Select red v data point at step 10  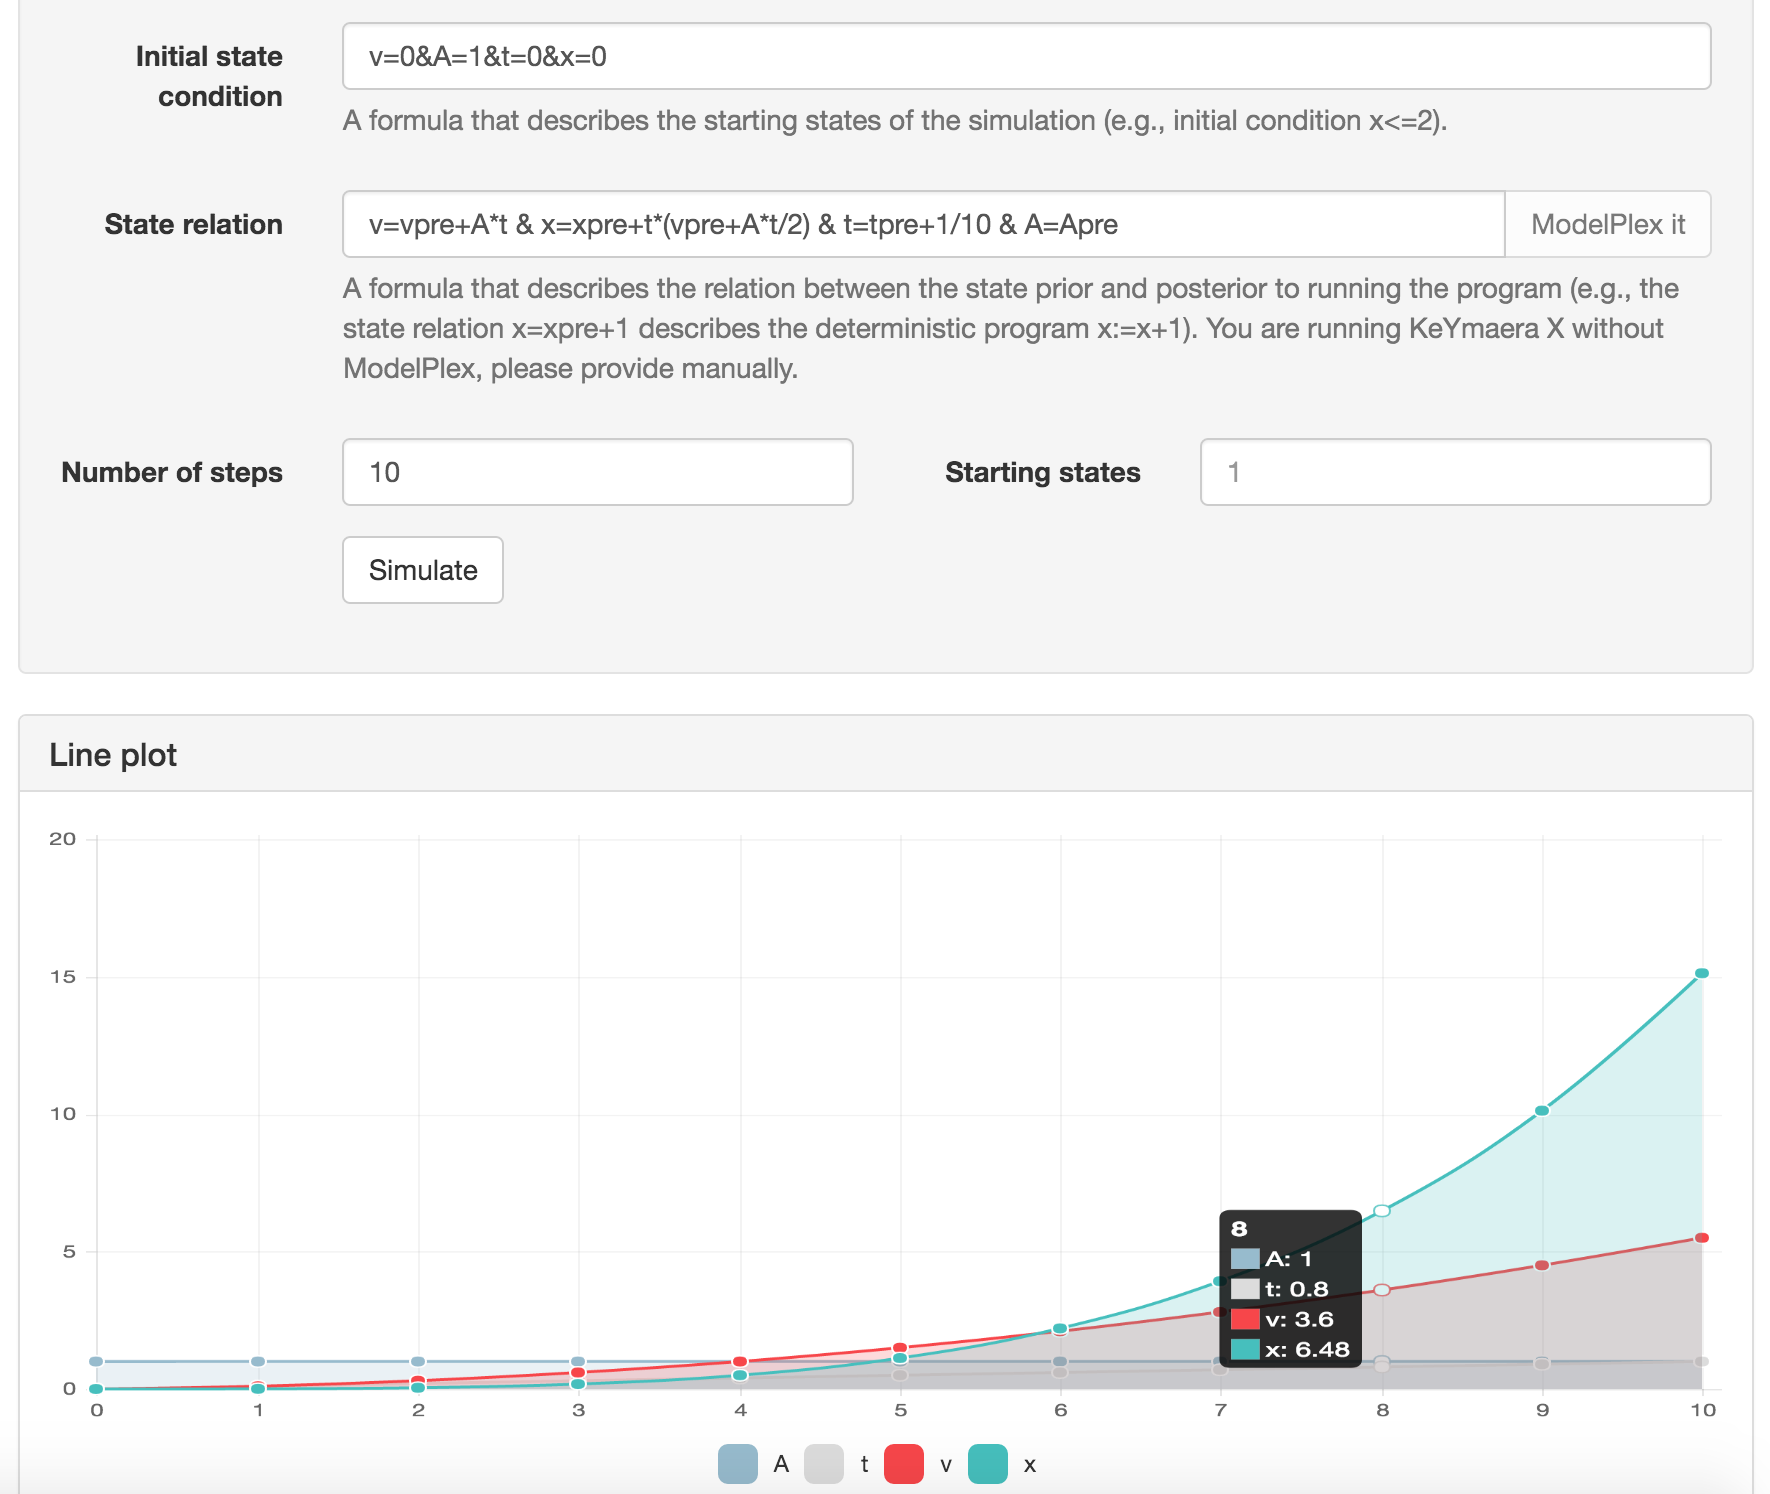(1702, 1238)
